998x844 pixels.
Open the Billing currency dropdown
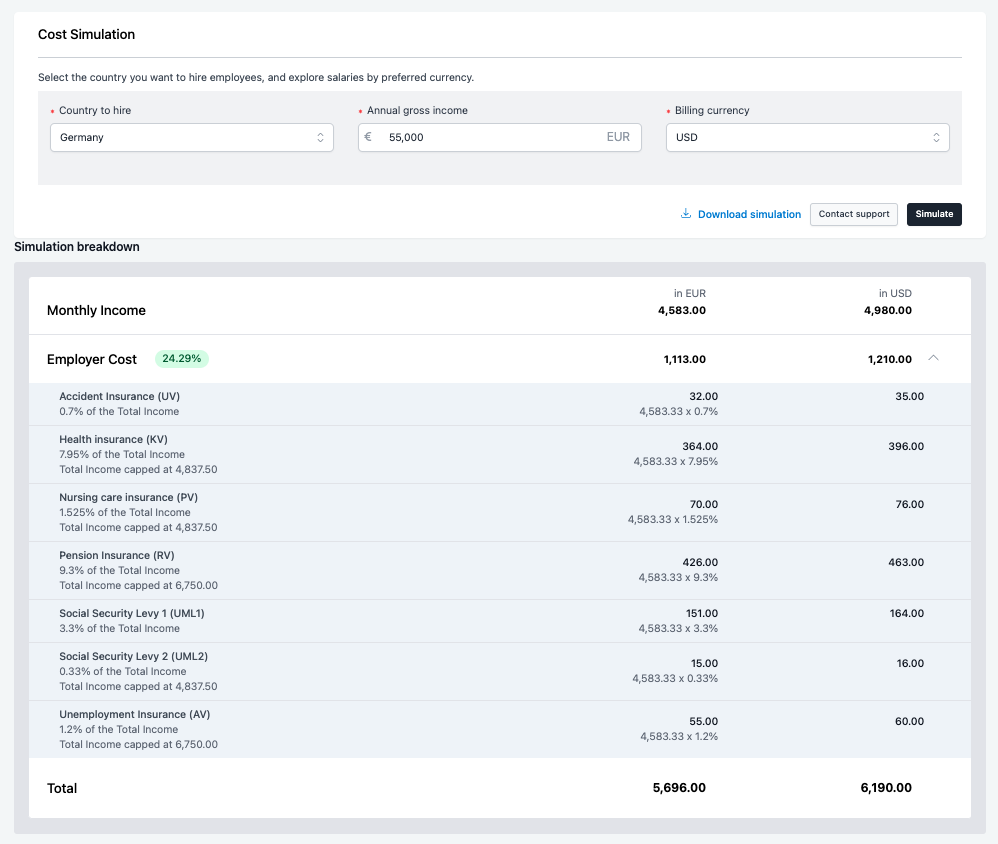806,138
